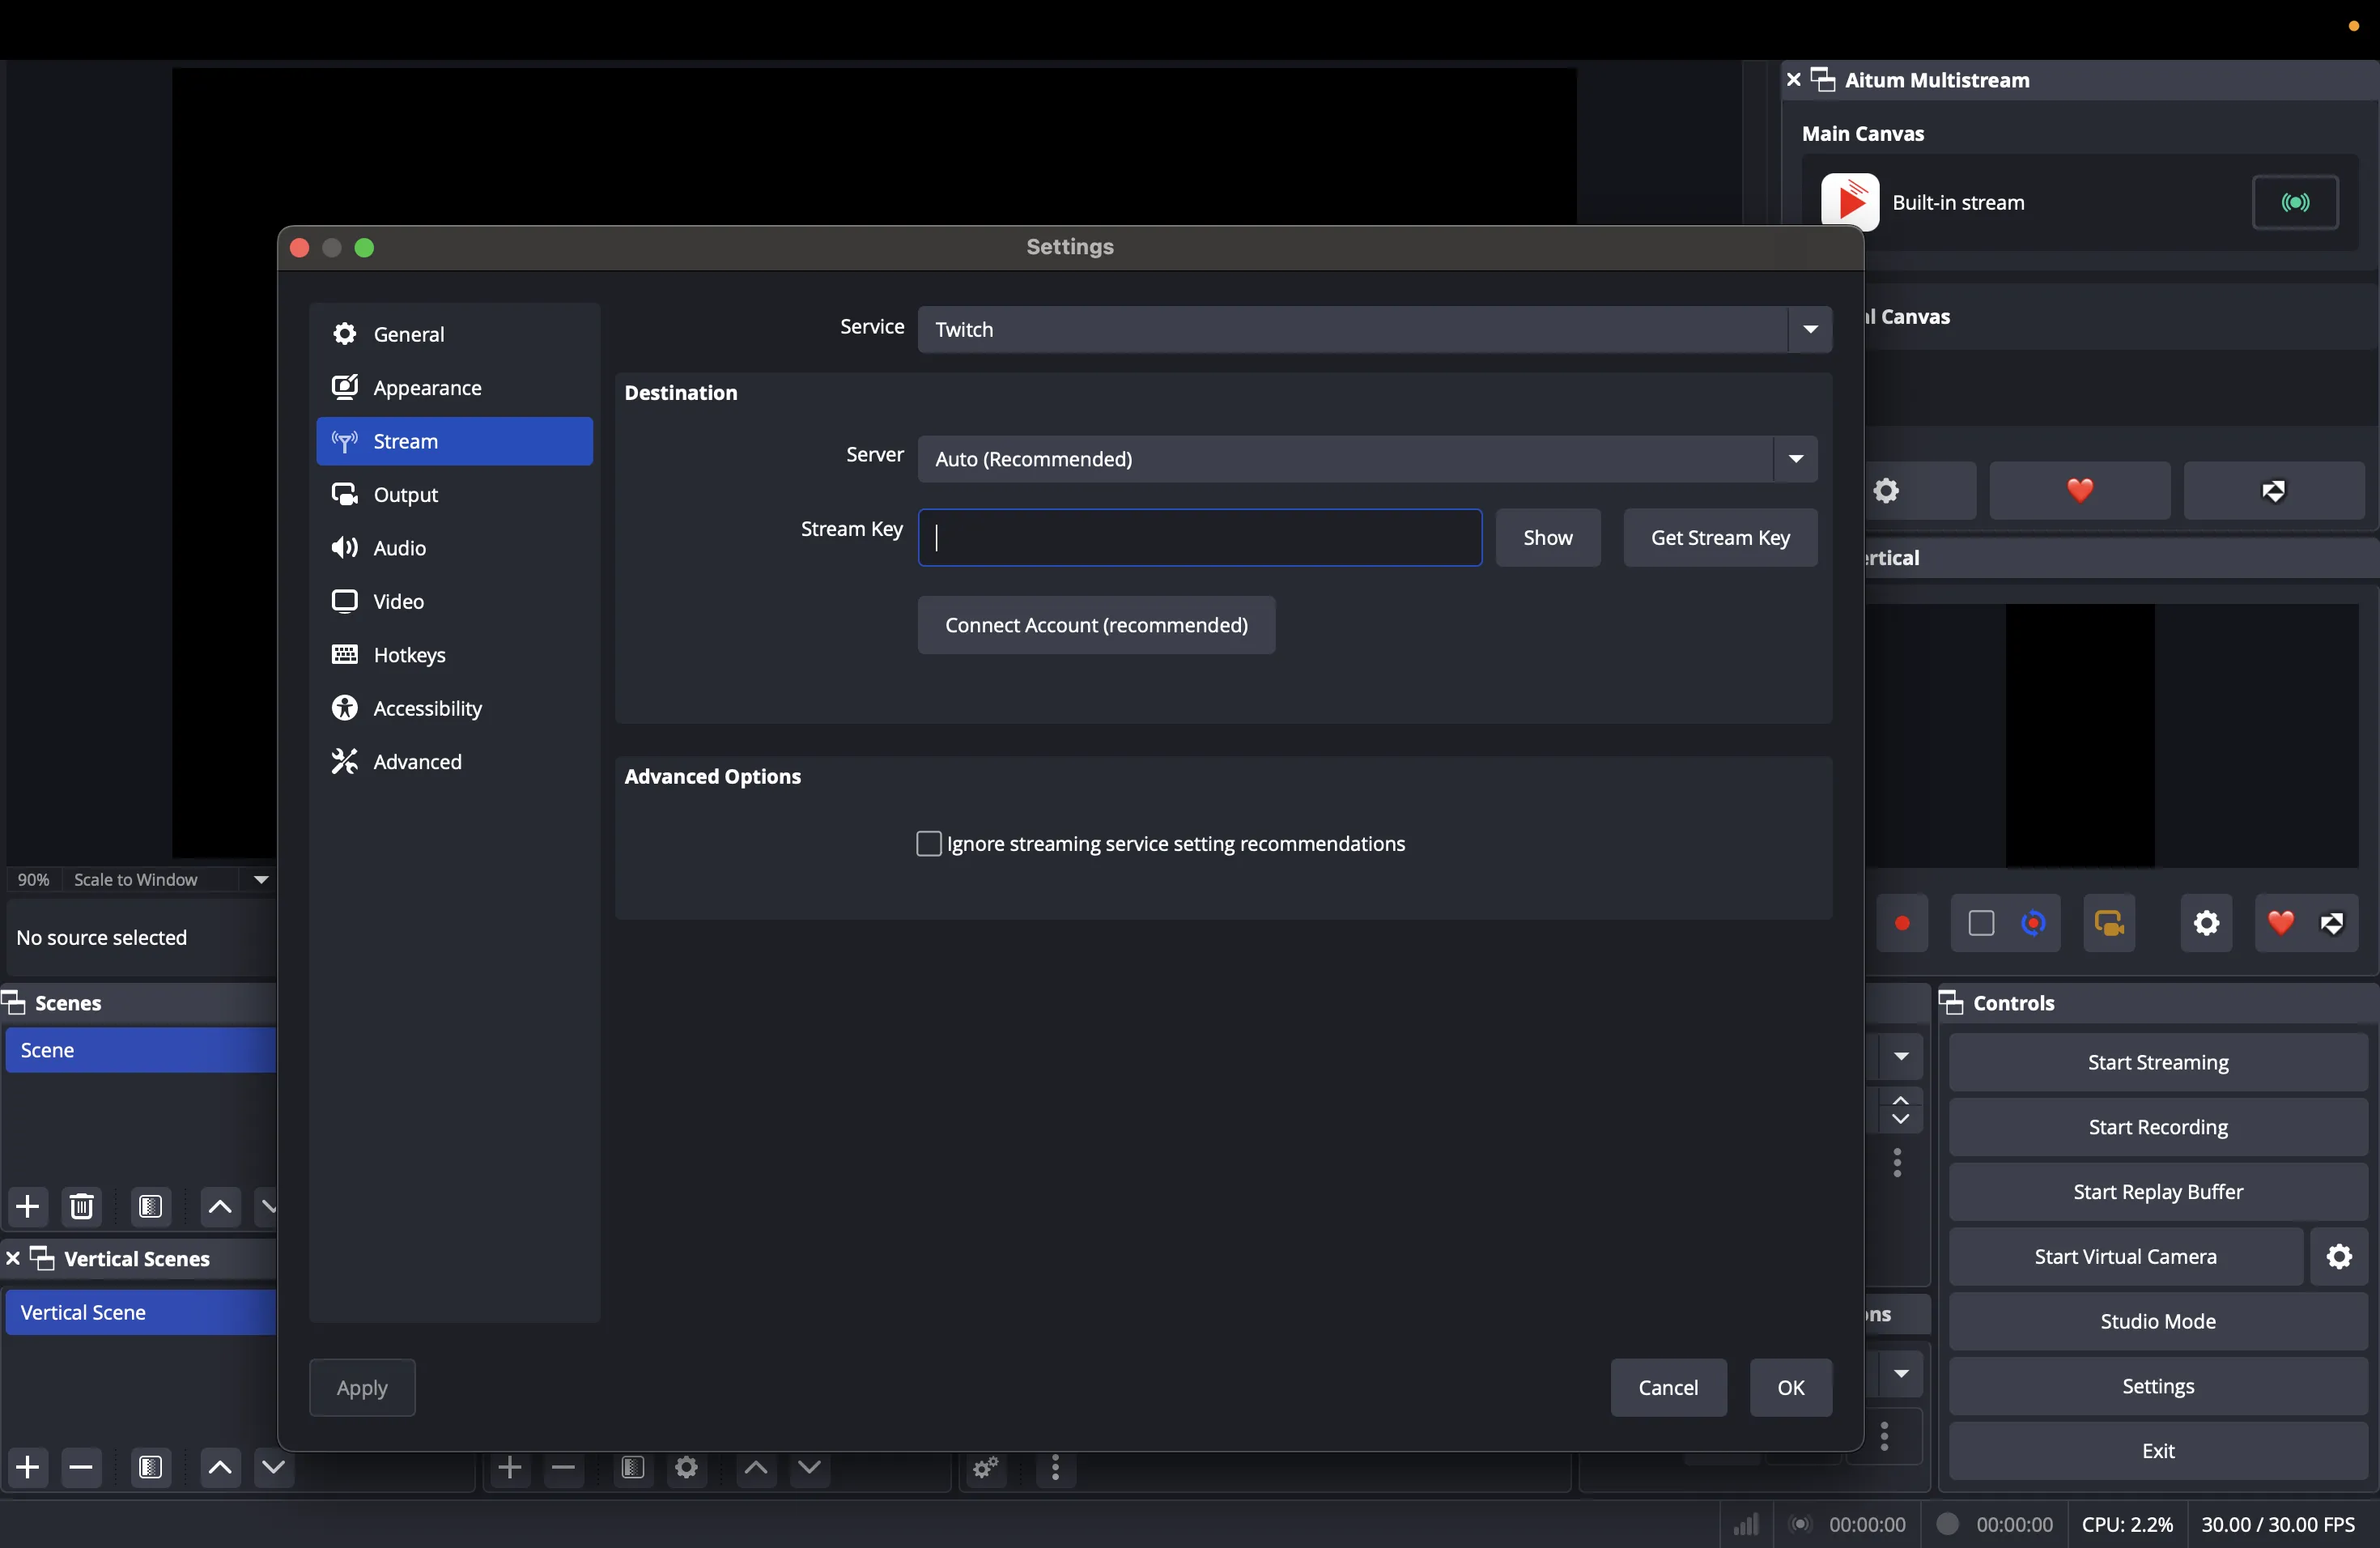The width and height of the screenshot is (2380, 1548).
Task: Select the Vertical Scene item
Action: (x=140, y=1313)
